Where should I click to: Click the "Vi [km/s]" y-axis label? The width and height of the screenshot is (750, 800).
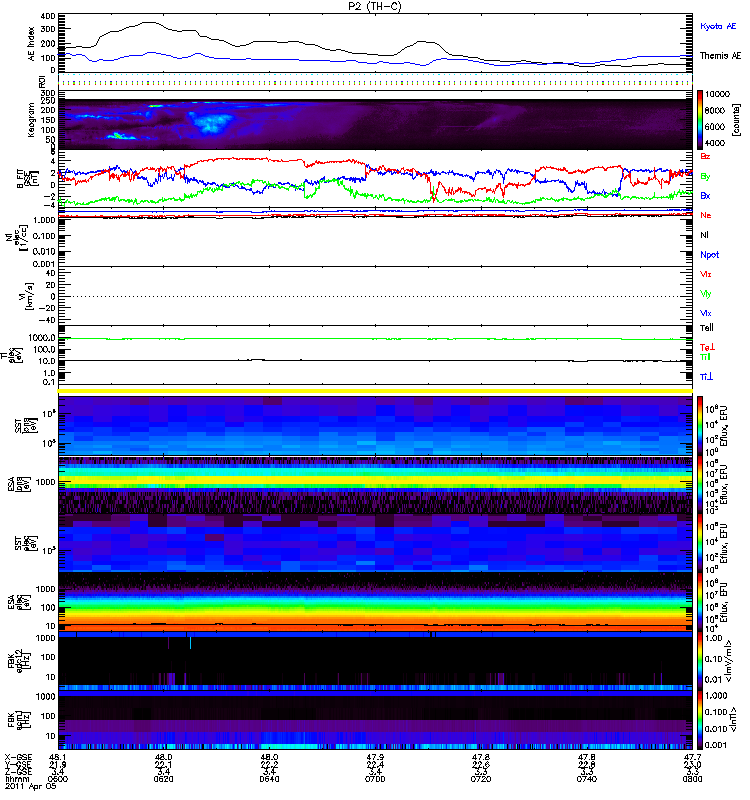click(x=30, y=296)
